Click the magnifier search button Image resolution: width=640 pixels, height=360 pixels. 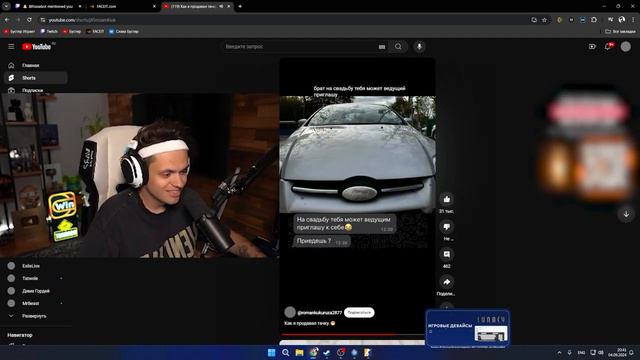click(x=398, y=47)
